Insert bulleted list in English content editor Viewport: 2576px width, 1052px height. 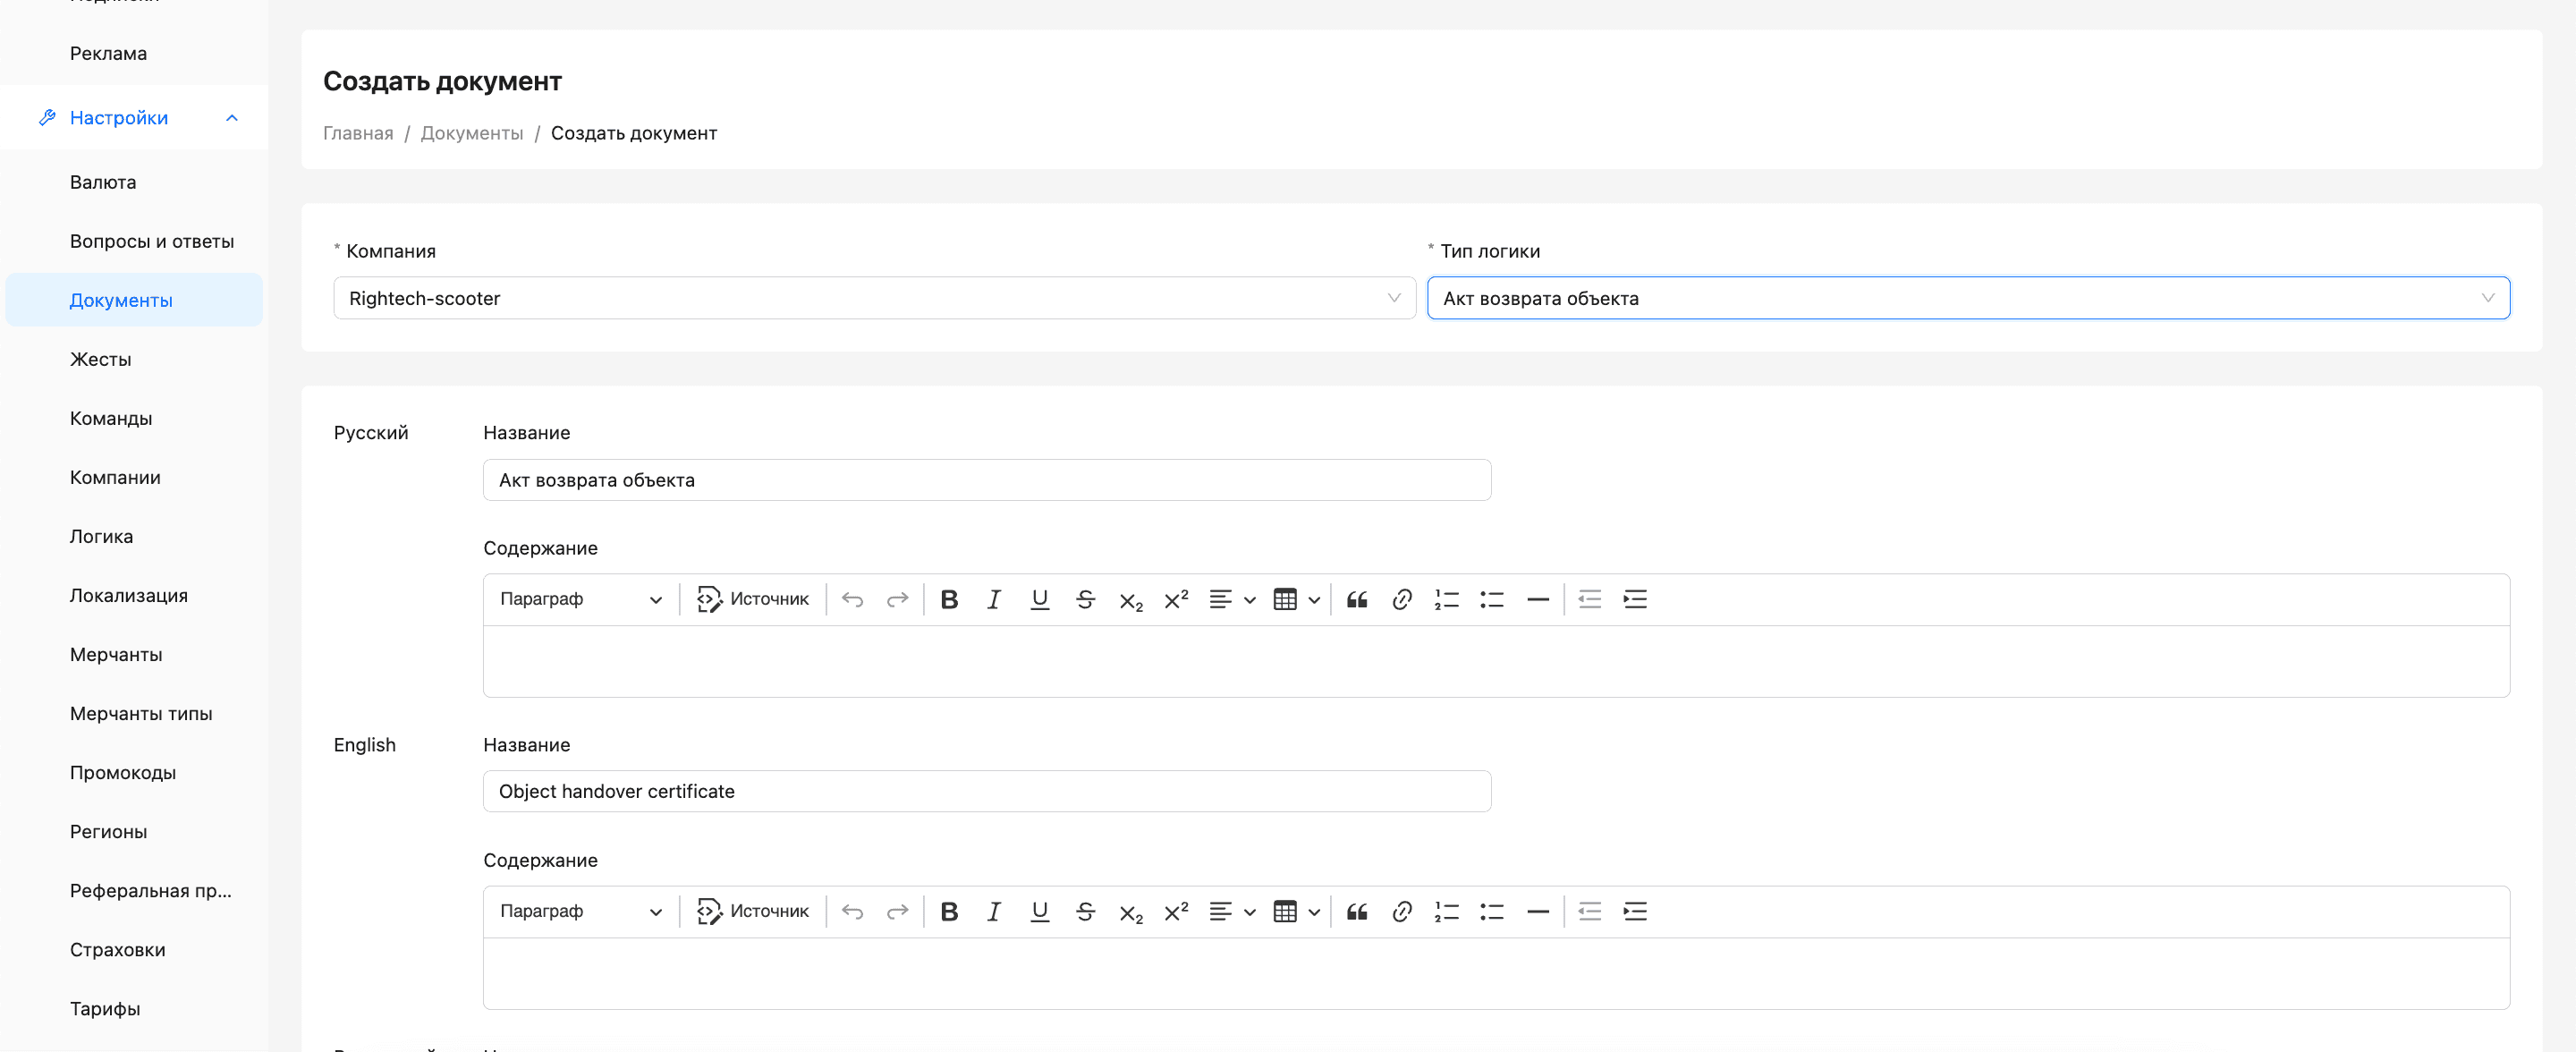pos(1491,911)
